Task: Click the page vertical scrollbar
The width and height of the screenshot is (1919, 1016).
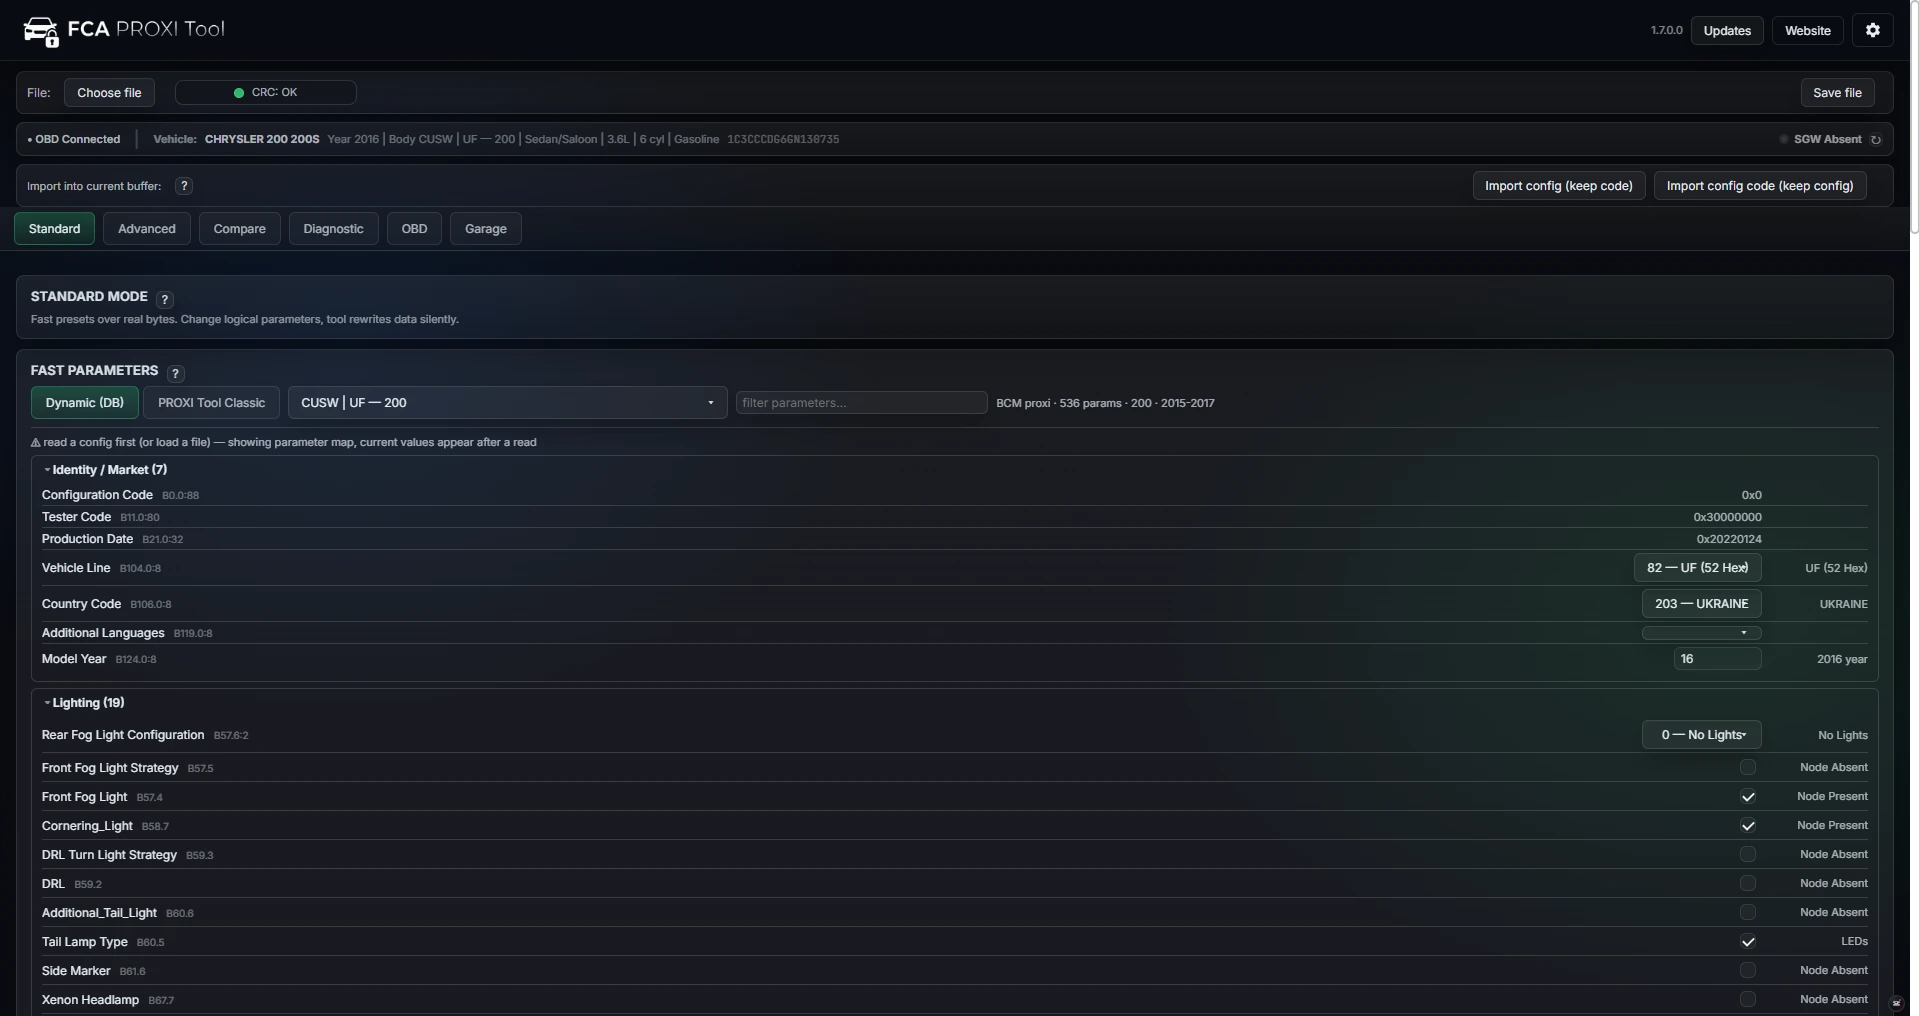Action: [x=1913, y=117]
